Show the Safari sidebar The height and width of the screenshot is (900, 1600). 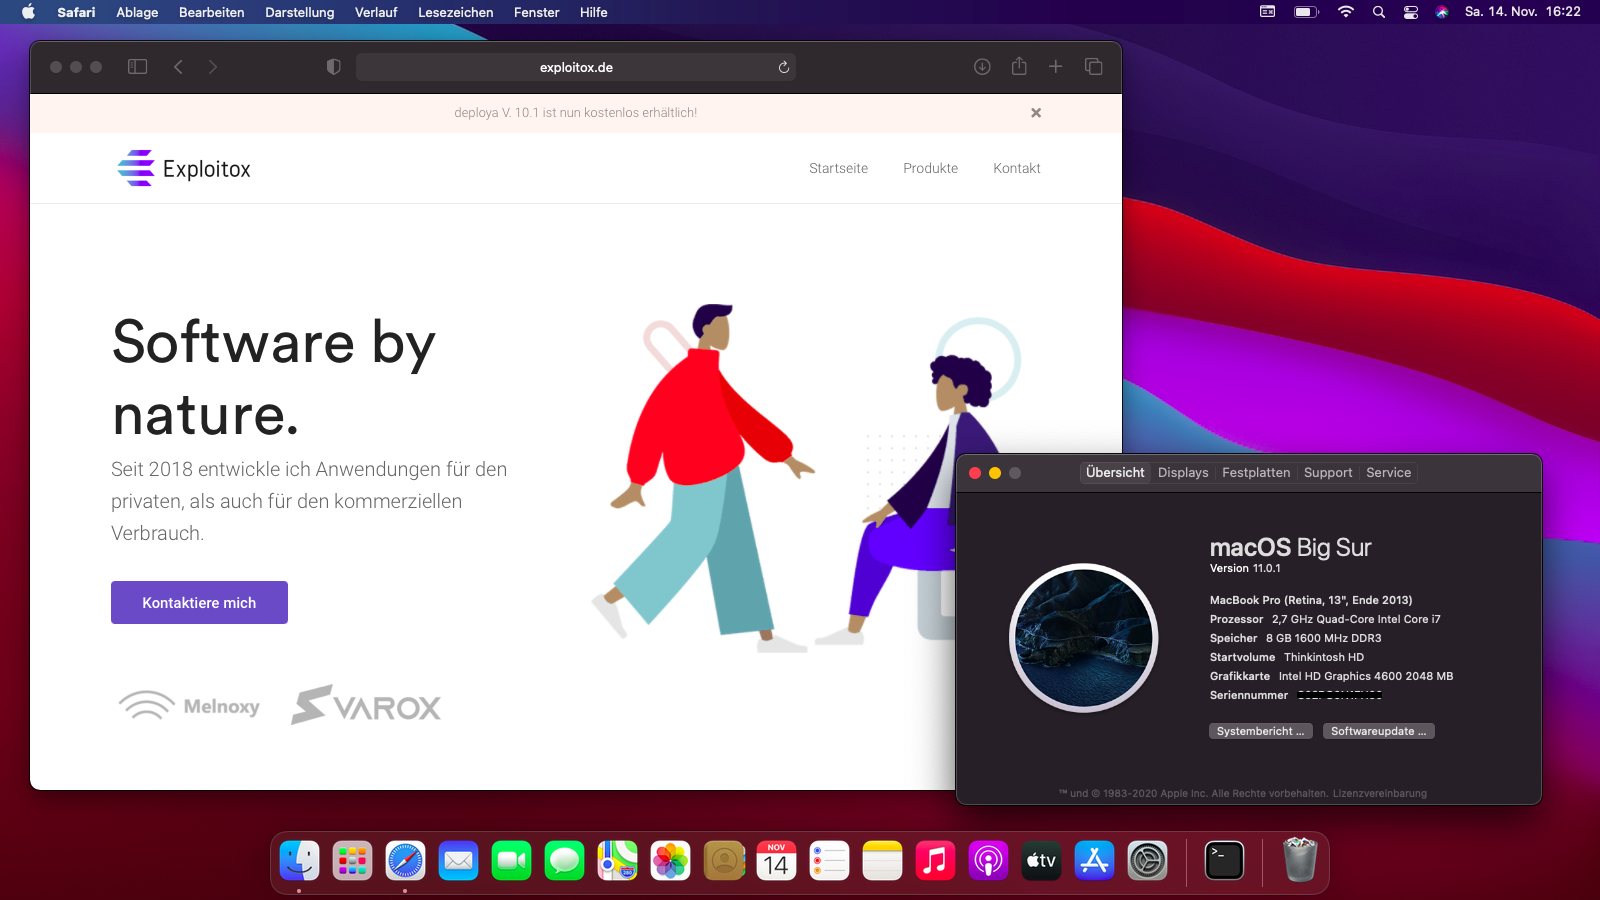click(x=137, y=66)
